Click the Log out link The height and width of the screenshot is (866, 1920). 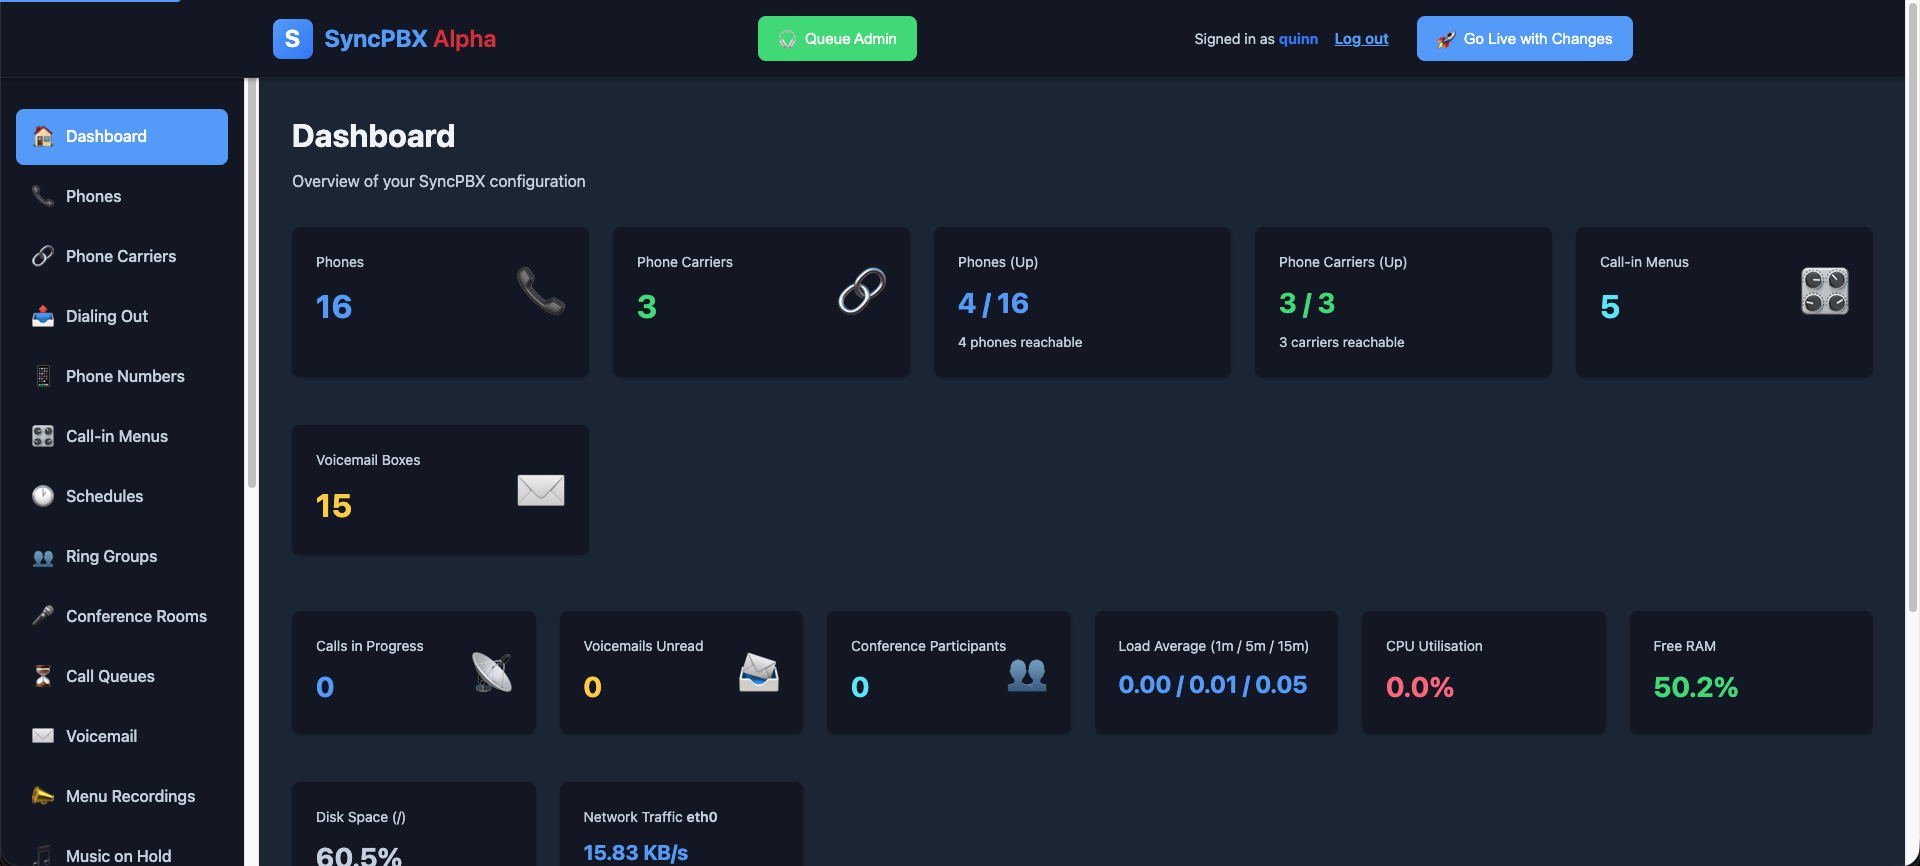(1361, 39)
